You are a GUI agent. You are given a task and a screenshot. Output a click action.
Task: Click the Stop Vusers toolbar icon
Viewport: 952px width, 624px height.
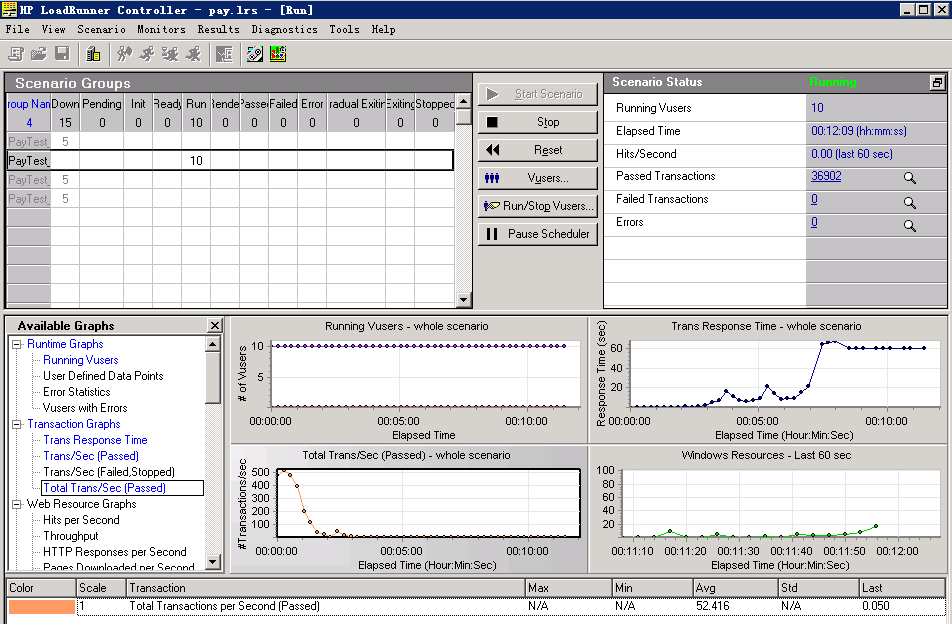193,54
